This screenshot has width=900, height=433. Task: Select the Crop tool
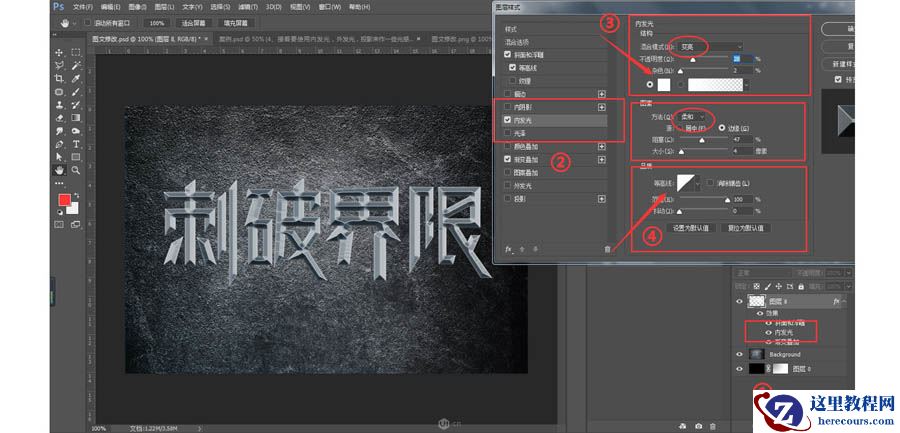click(59, 79)
